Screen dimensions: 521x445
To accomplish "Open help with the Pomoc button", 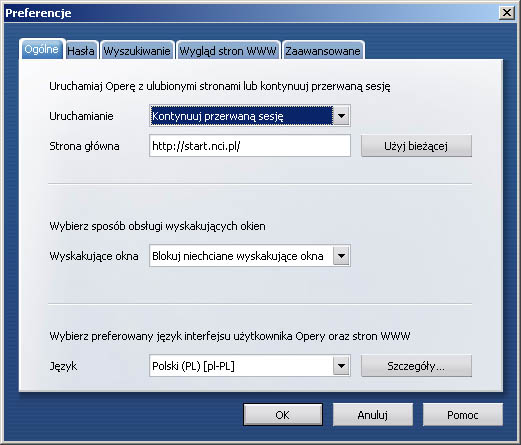I will tap(463, 415).
